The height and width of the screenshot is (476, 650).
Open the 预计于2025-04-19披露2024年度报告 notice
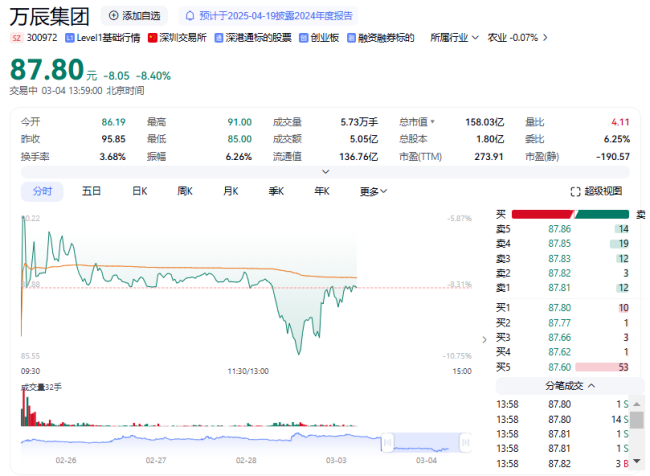click(x=269, y=16)
